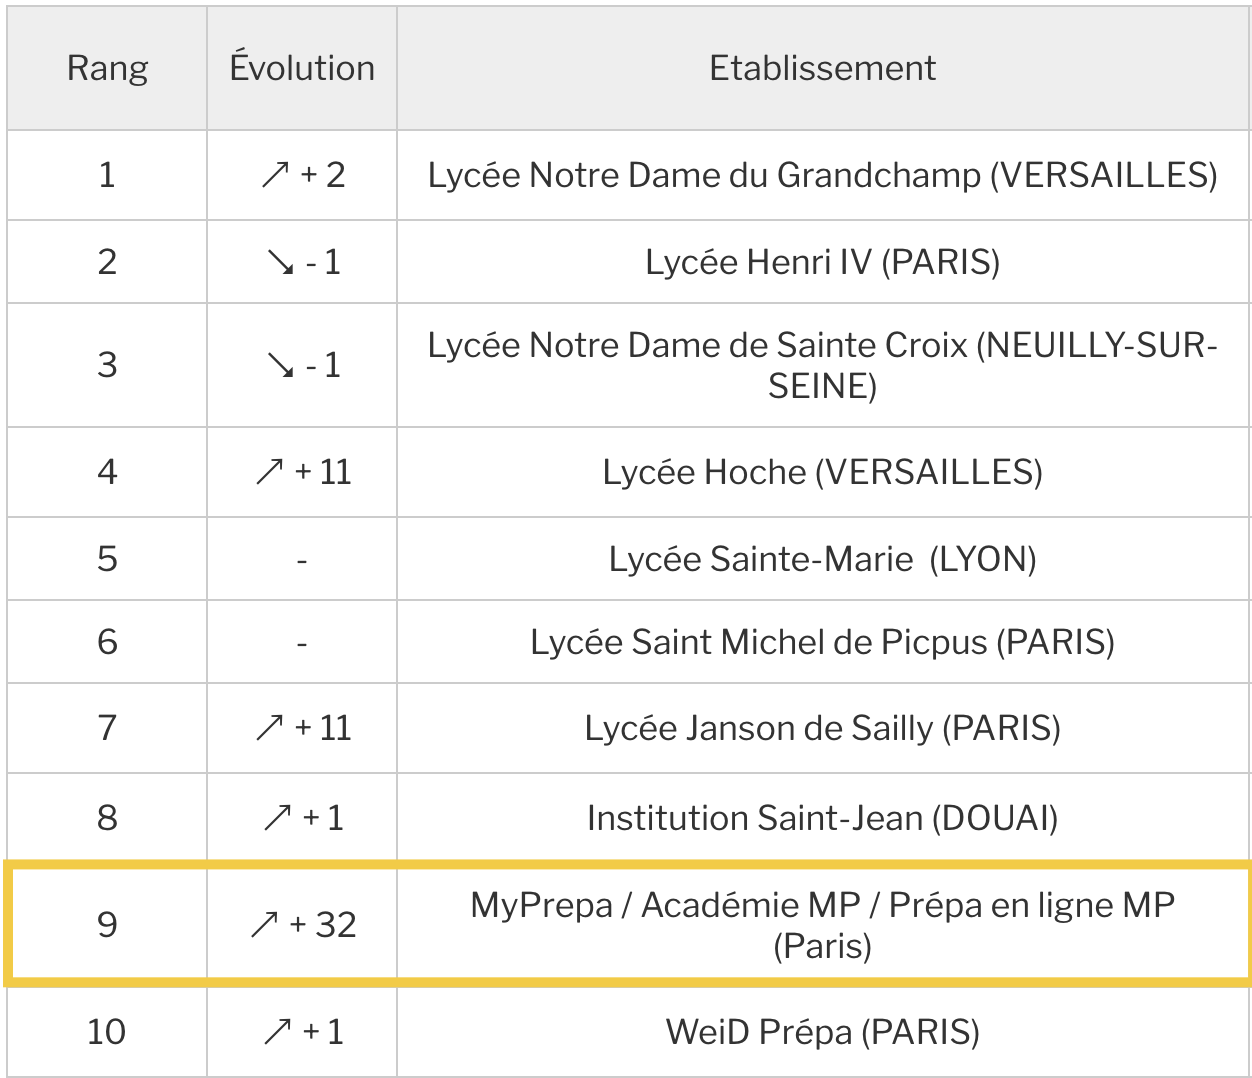This screenshot has width=1252, height=1078.
Task: Click the Etablissement column header
Action: pyautogui.click(x=822, y=68)
